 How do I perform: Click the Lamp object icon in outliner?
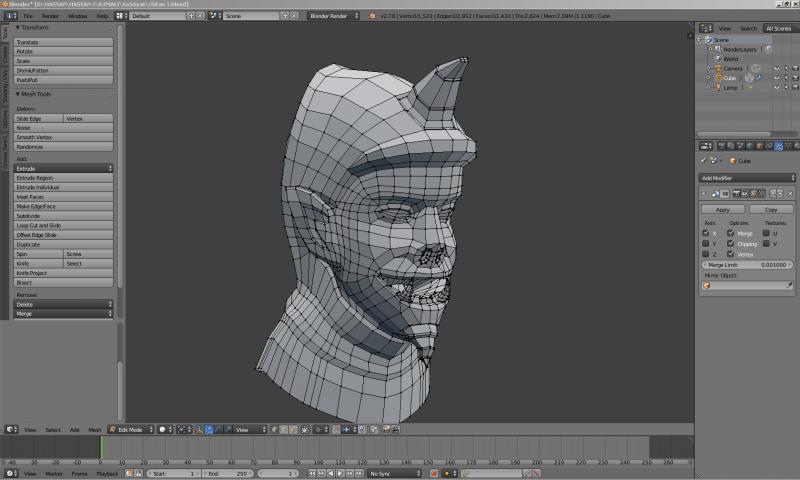click(x=719, y=87)
